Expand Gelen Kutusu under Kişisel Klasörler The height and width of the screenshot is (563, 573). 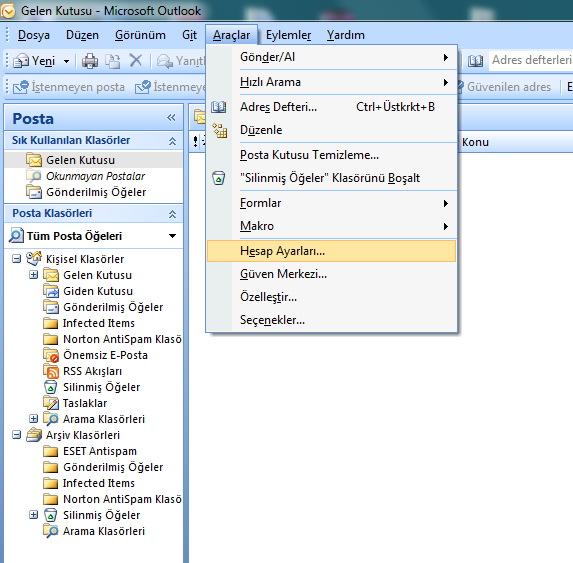33,275
